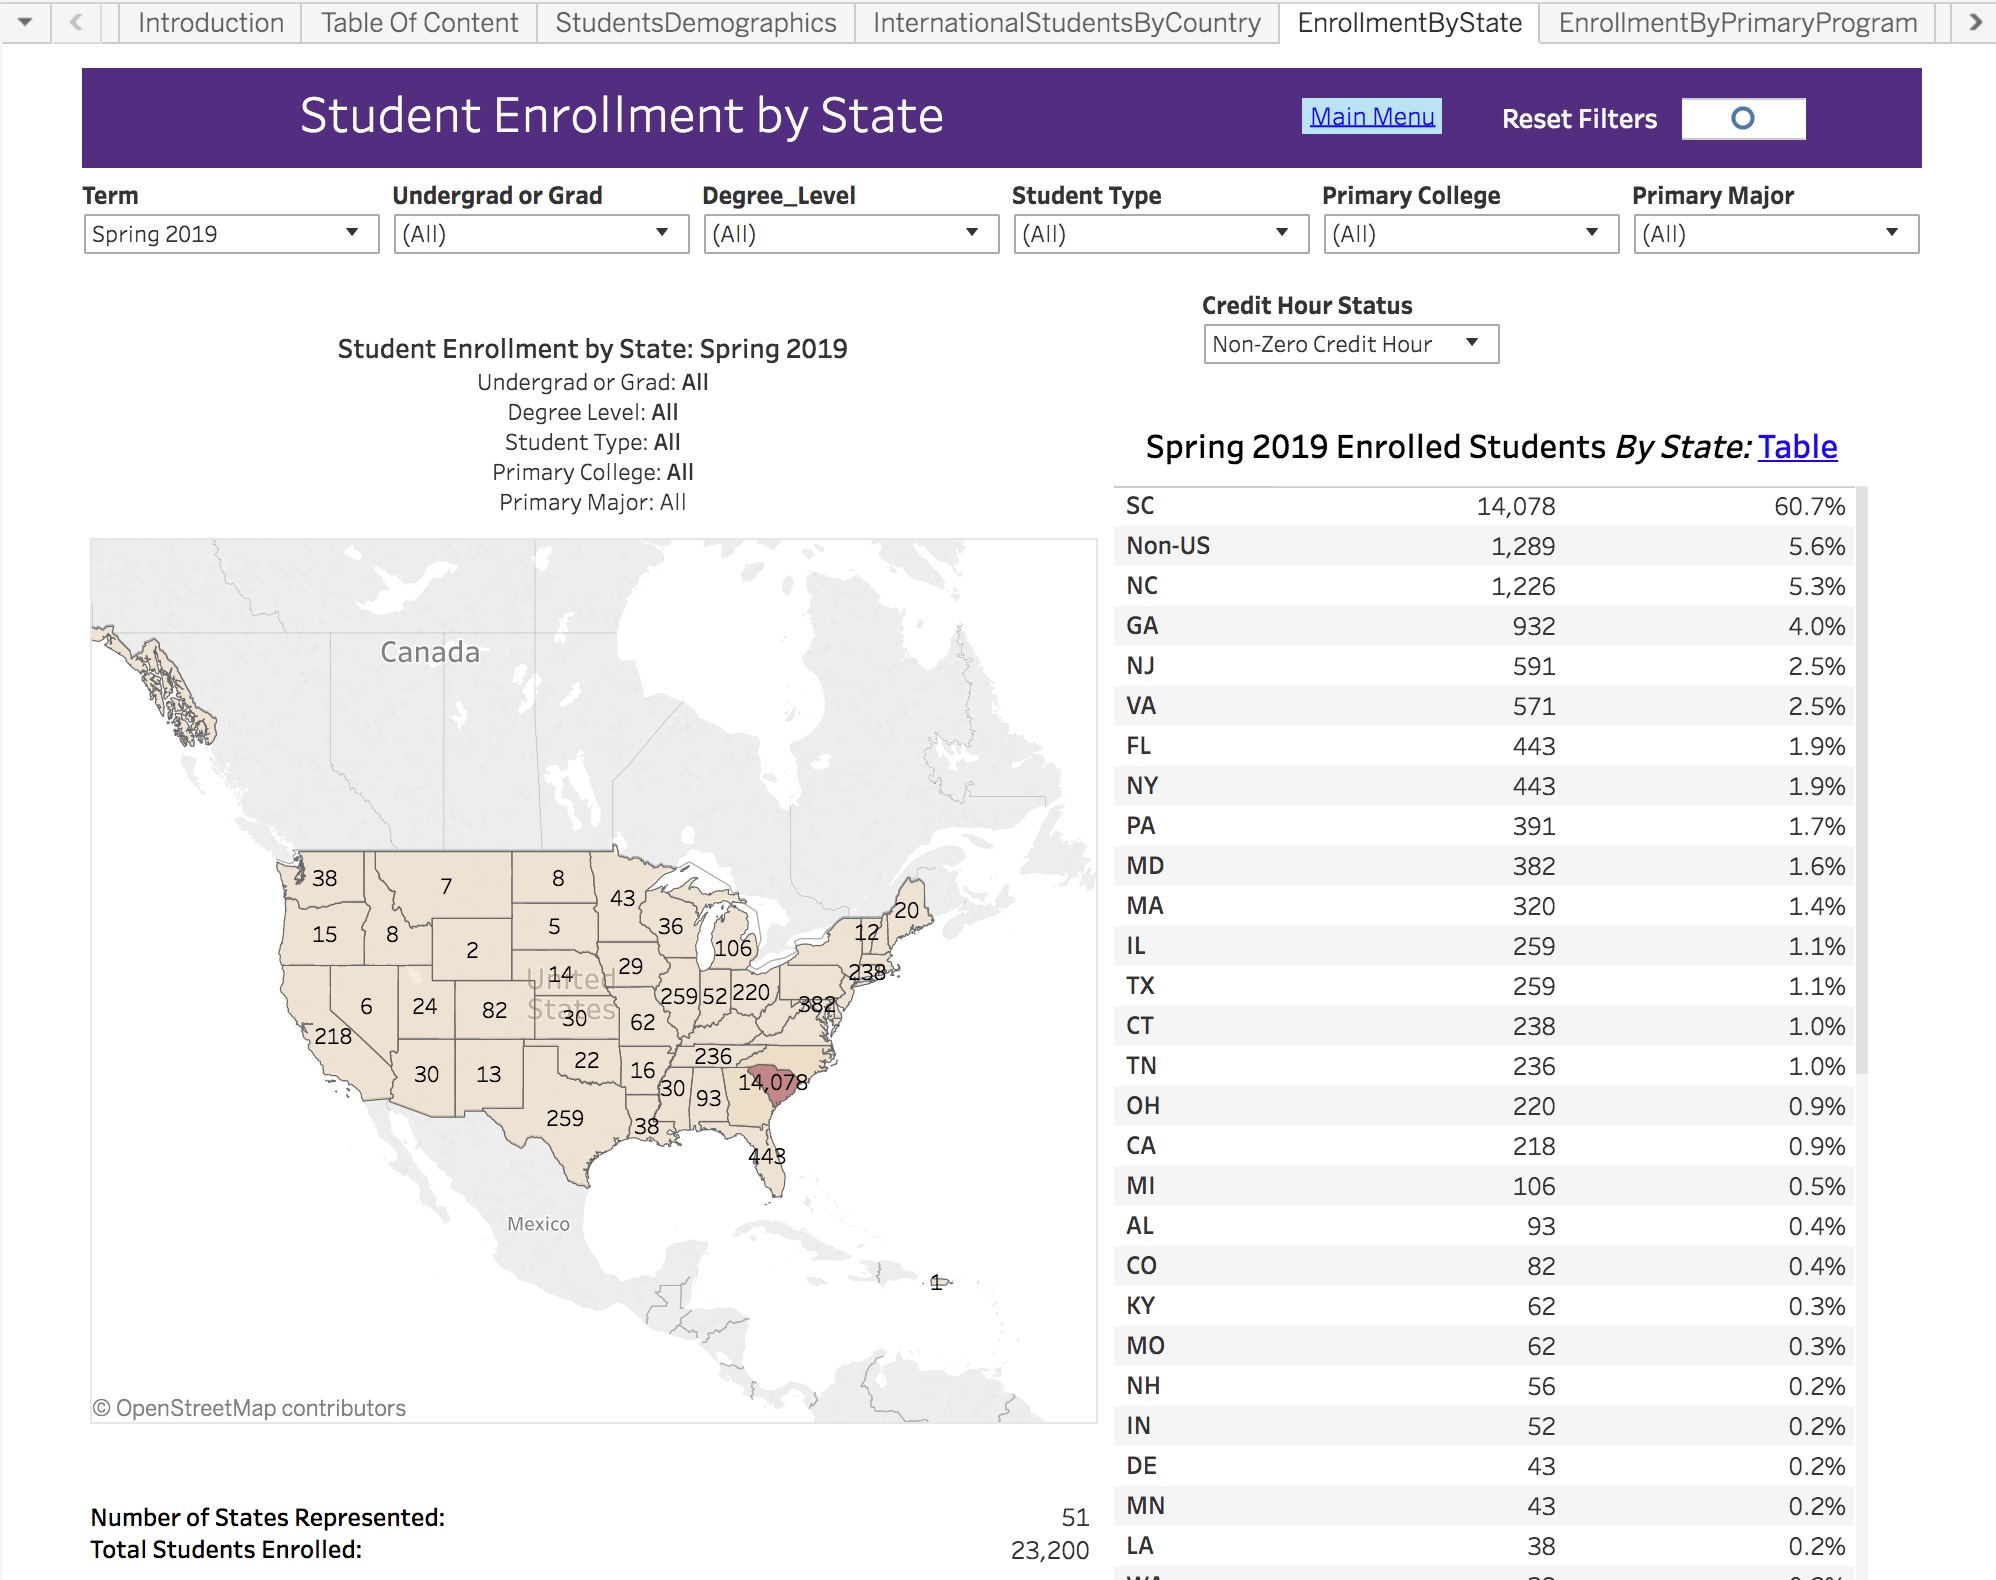Select the EnrollmentByState tab
Viewport: 1996px width, 1580px height.
(1410, 22)
